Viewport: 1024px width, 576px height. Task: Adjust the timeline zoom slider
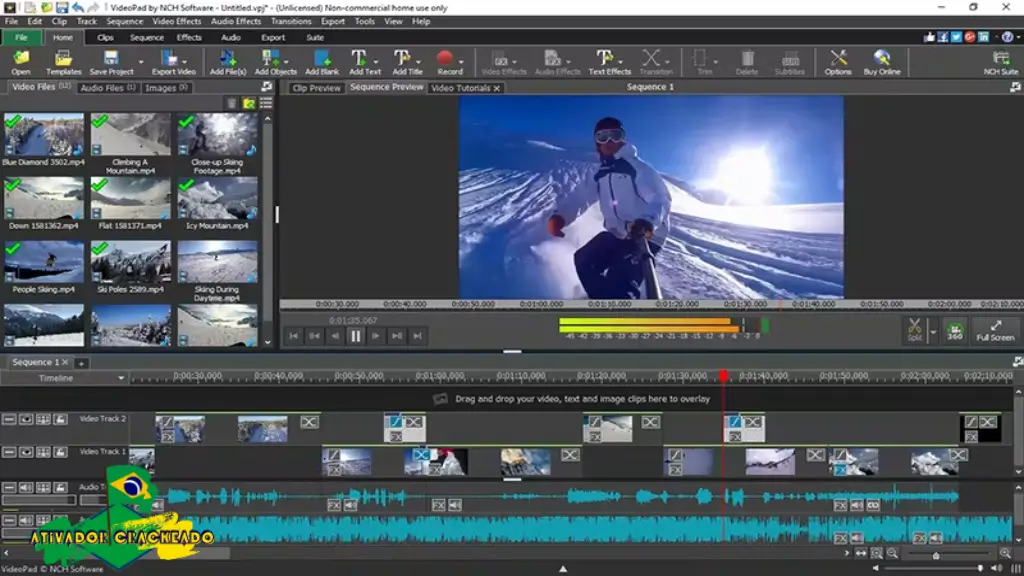point(936,554)
